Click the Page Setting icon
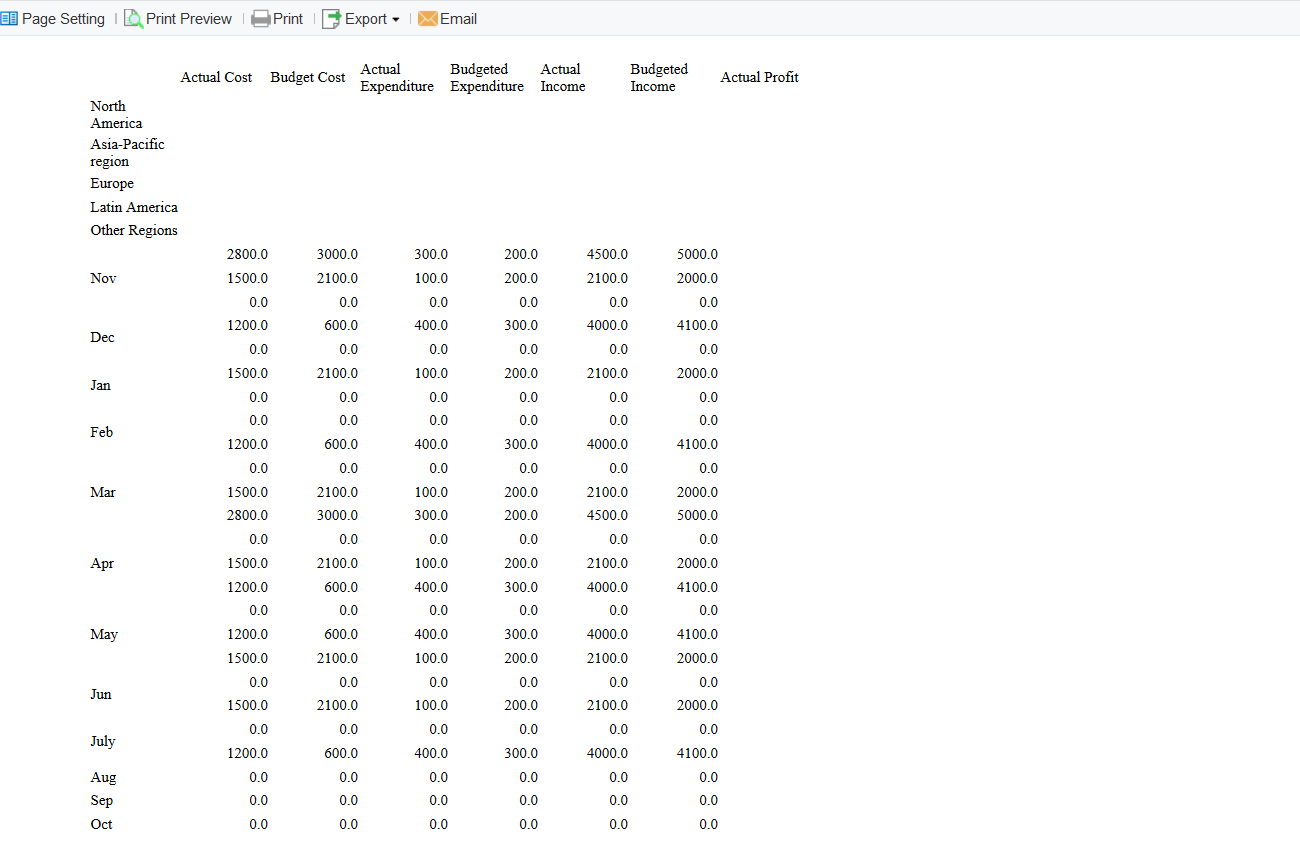This screenshot has height=865, width=1300. (x=9, y=18)
